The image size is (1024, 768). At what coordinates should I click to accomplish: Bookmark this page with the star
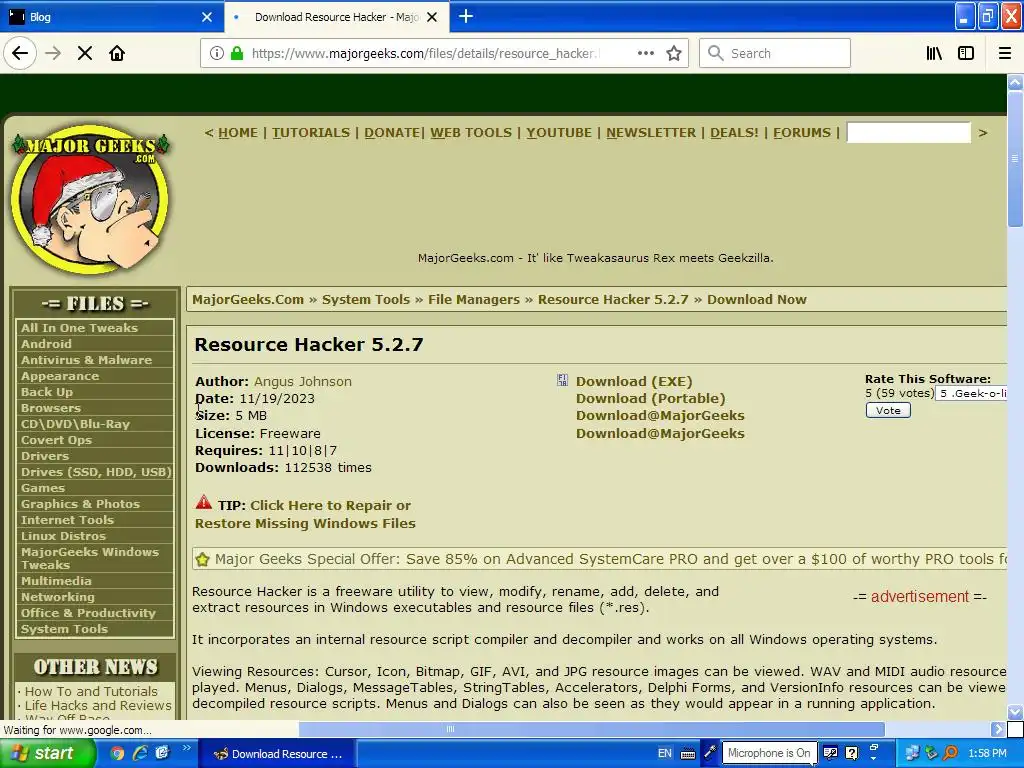[674, 53]
